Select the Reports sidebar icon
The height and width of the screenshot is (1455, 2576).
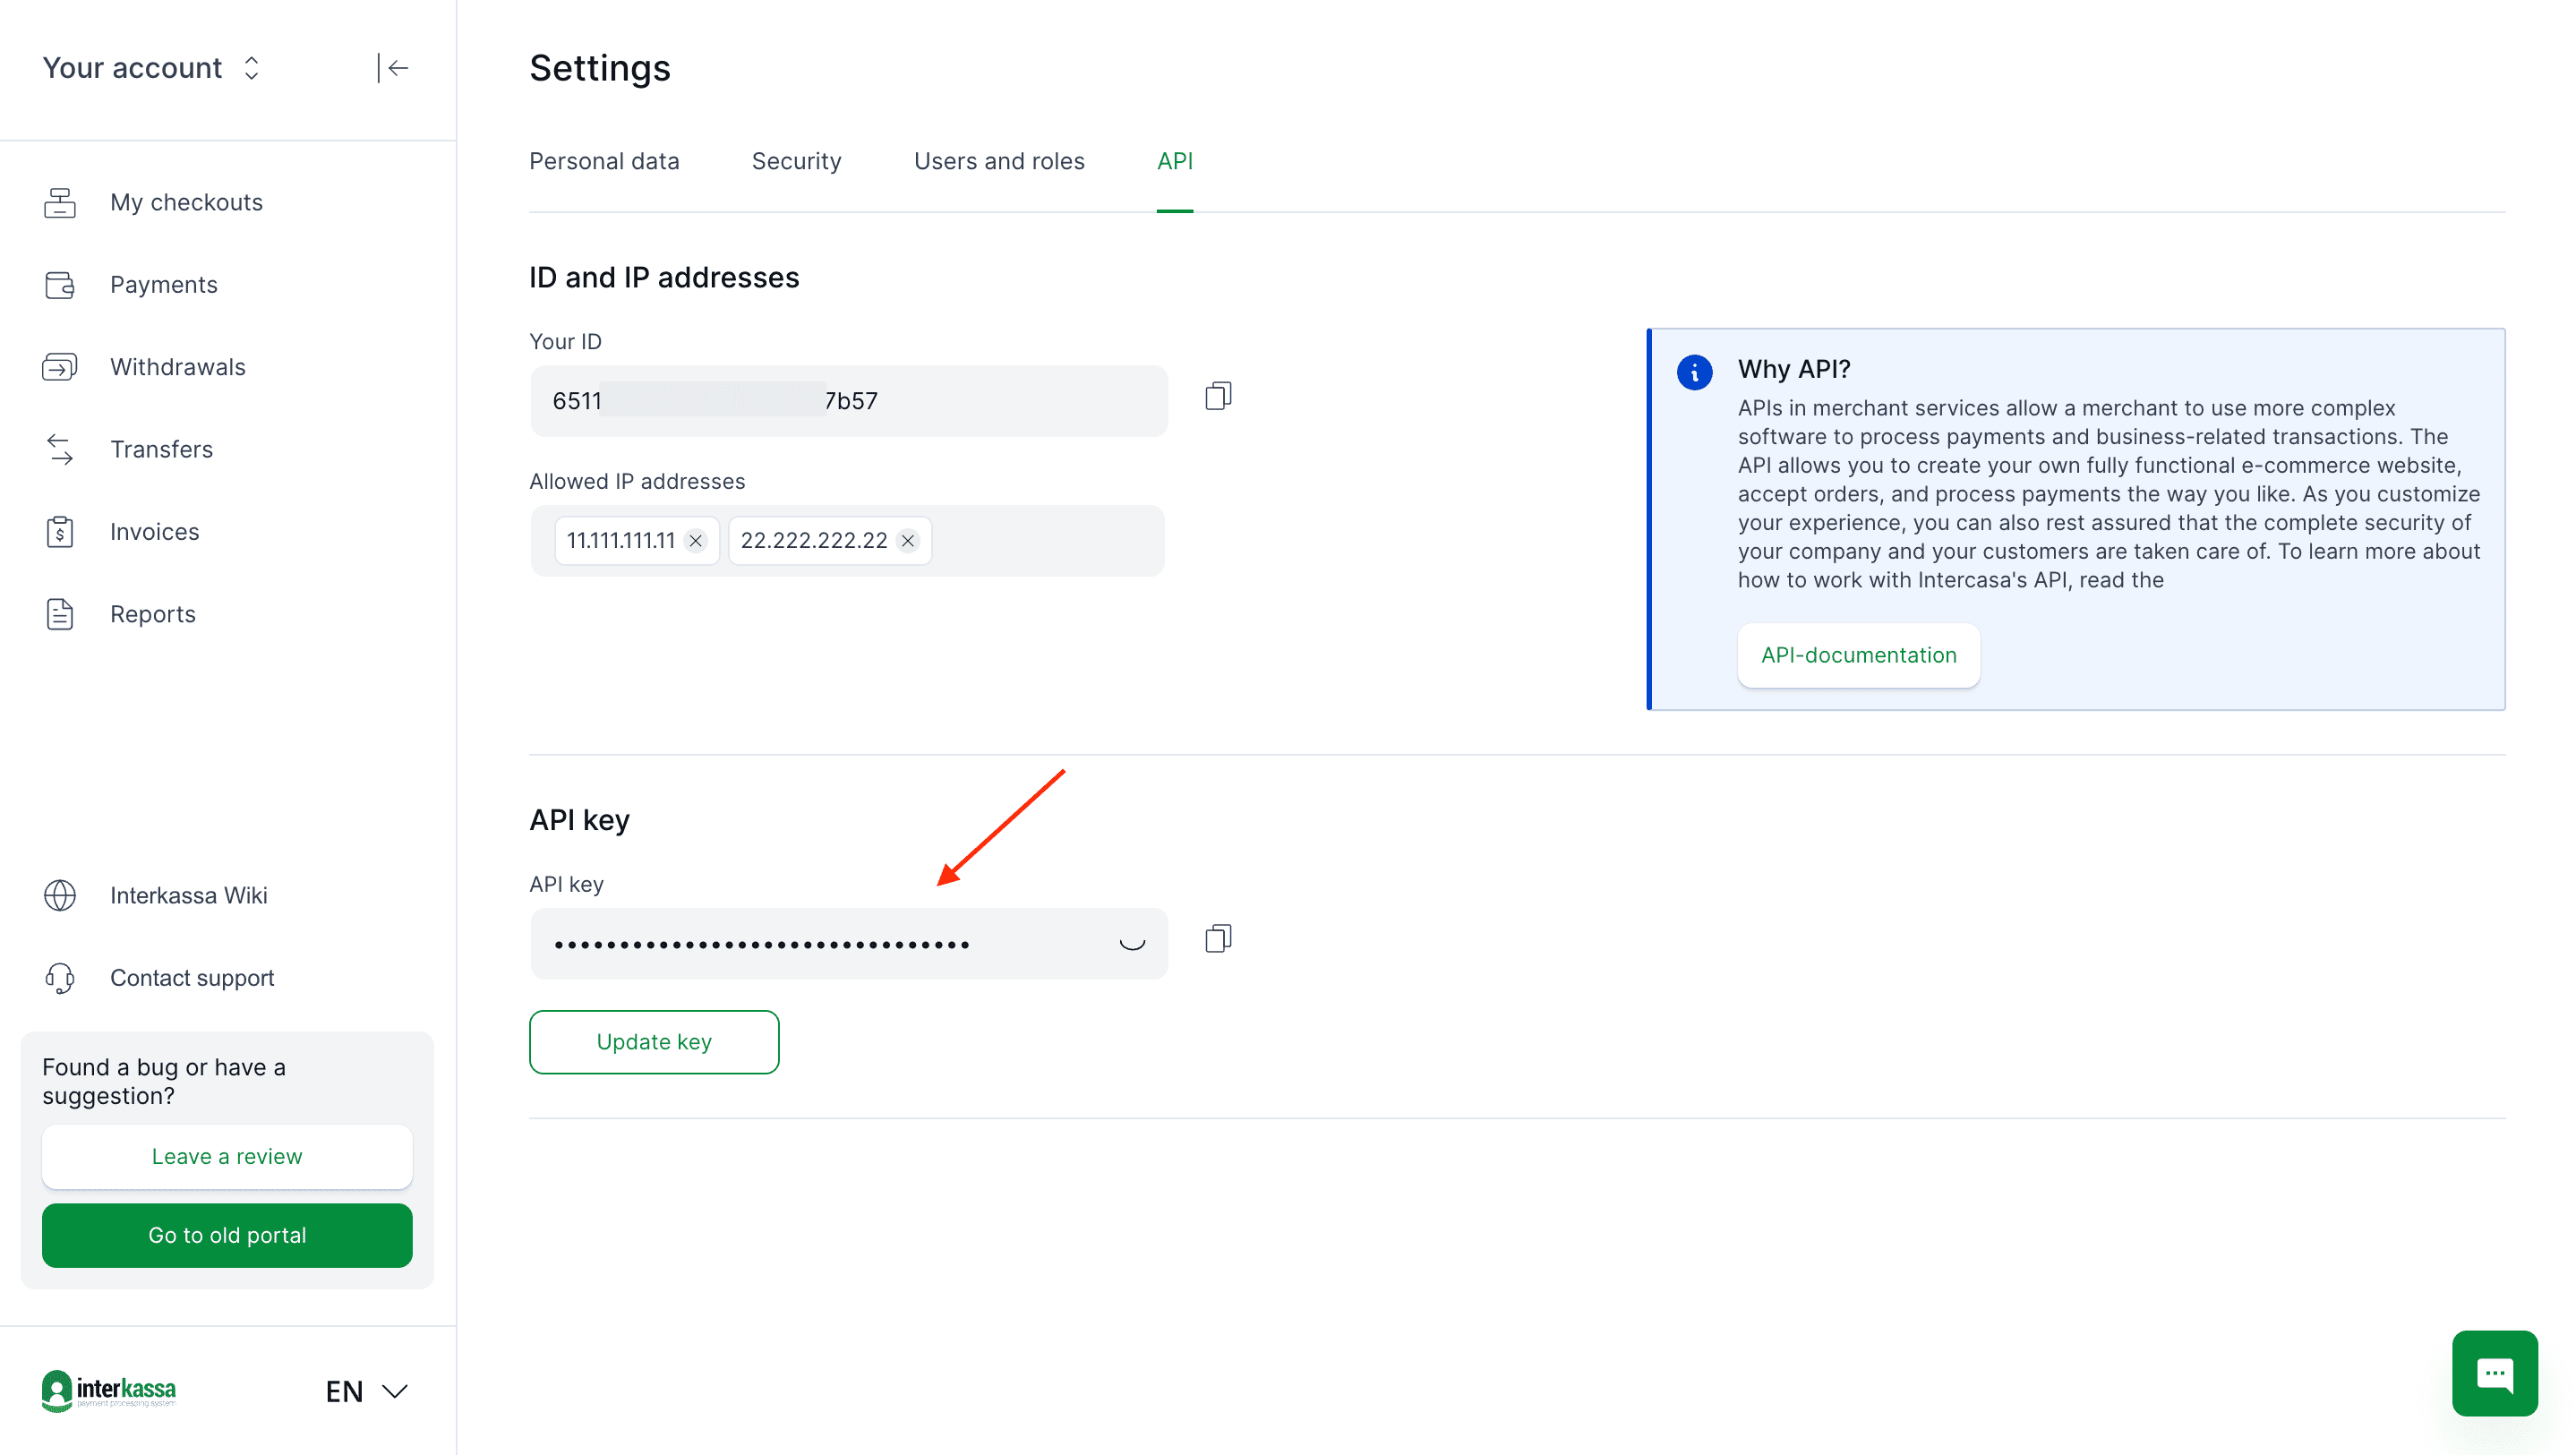pyautogui.click(x=60, y=614)
